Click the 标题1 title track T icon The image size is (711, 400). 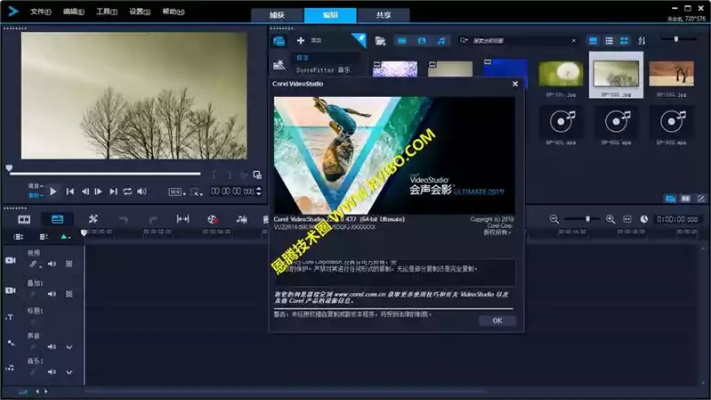[10, 317]
